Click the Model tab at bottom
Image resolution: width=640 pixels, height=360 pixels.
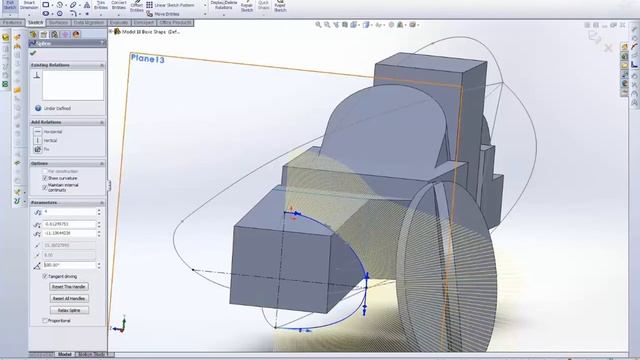[x=64, y=354]
